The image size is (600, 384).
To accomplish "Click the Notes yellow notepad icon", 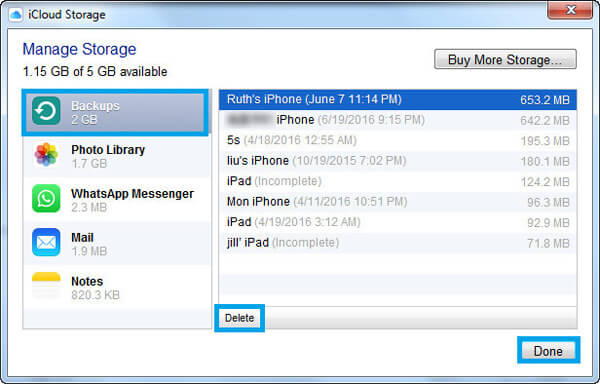I will click(x=46, y=286).
